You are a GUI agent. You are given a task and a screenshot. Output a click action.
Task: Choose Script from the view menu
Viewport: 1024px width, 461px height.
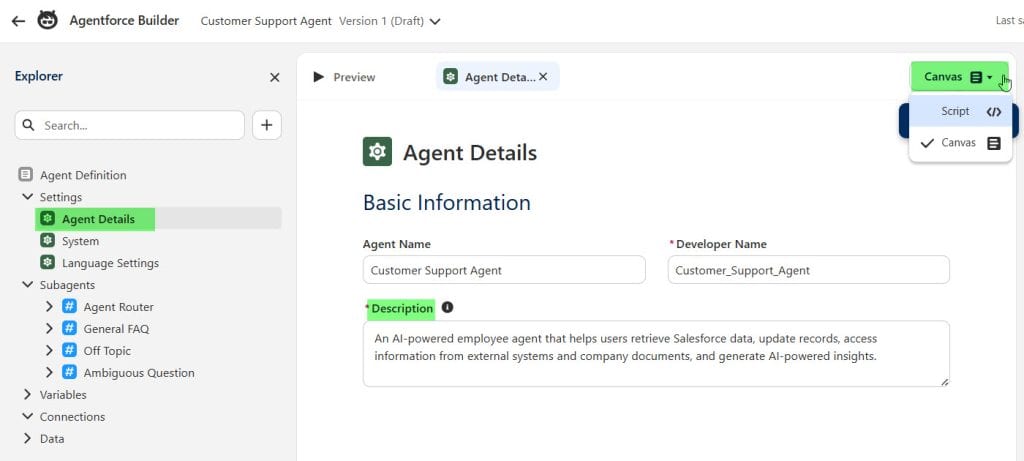(x=961, y=111)
